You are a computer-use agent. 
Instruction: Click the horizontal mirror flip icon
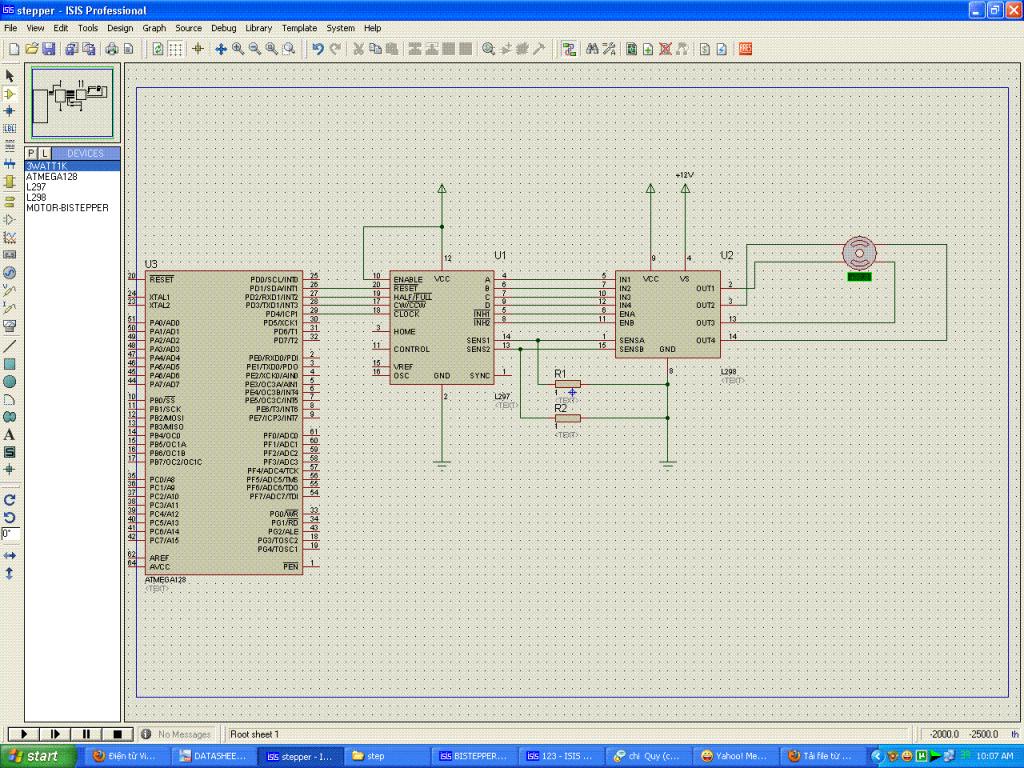pyautogui.click(x=10, y=555)
